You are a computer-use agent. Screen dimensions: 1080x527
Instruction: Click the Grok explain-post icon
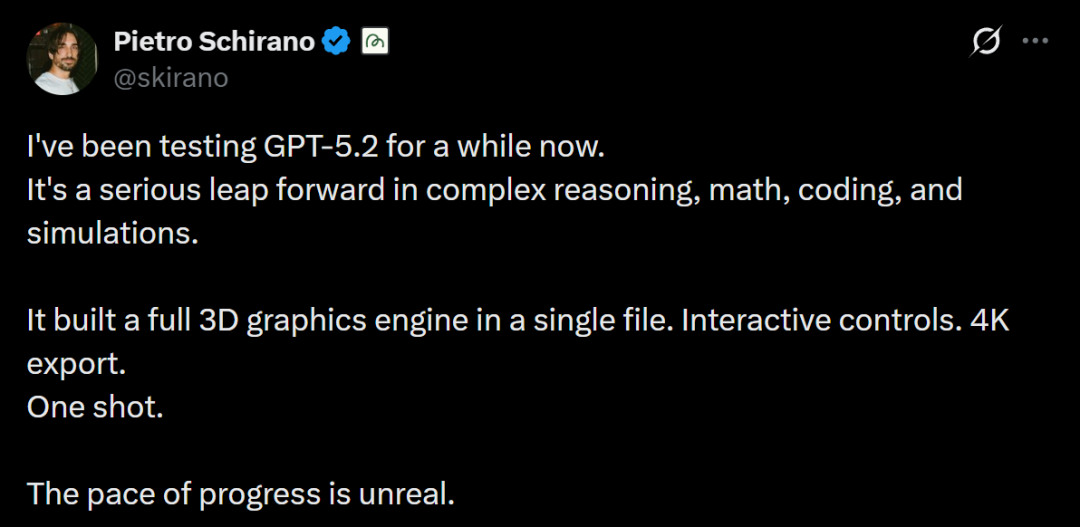pos(985,41)
